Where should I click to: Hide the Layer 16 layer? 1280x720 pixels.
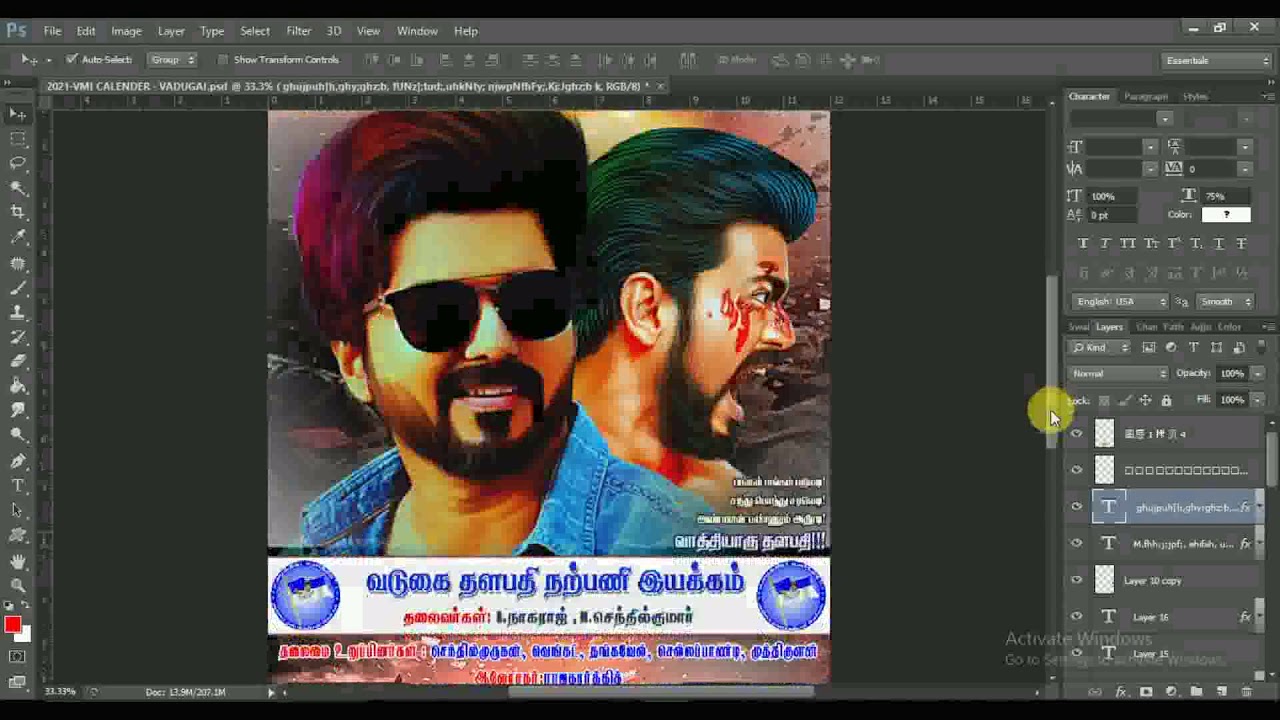coord(1077,617)
